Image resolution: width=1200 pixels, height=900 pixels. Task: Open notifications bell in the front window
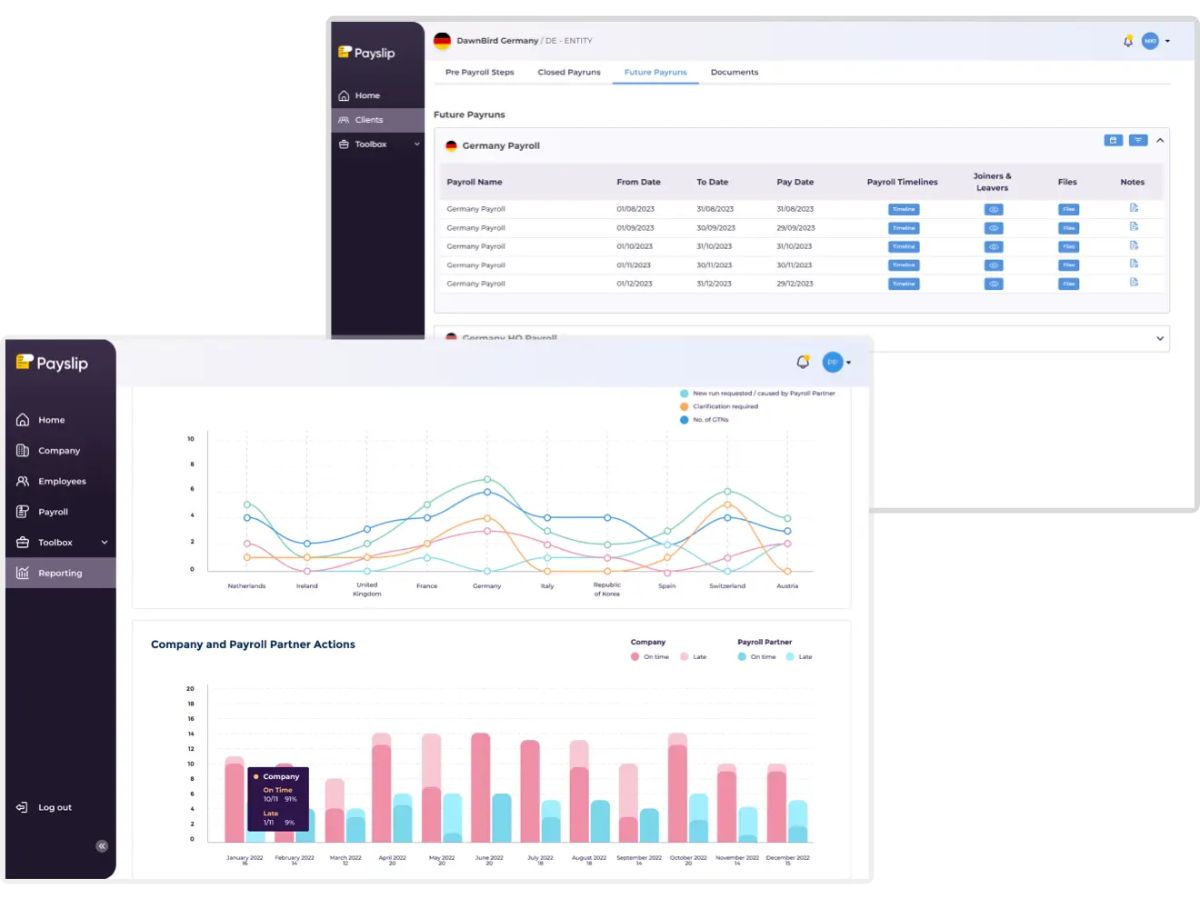(802, 362)
